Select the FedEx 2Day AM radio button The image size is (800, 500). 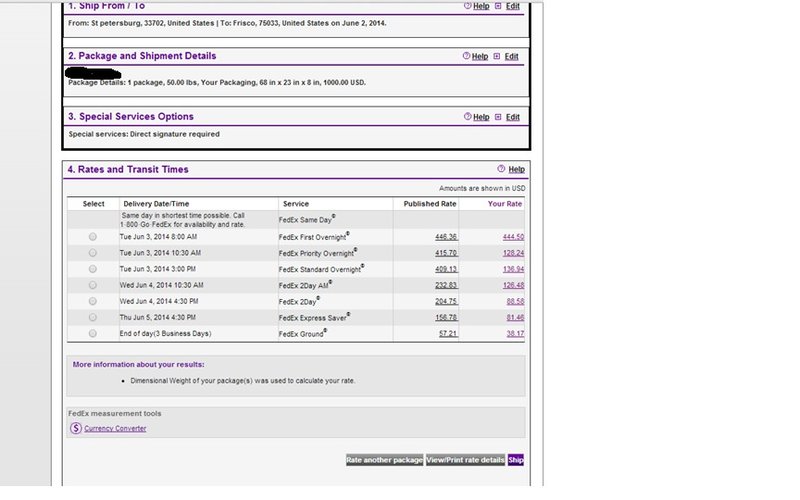click(92, 285)
